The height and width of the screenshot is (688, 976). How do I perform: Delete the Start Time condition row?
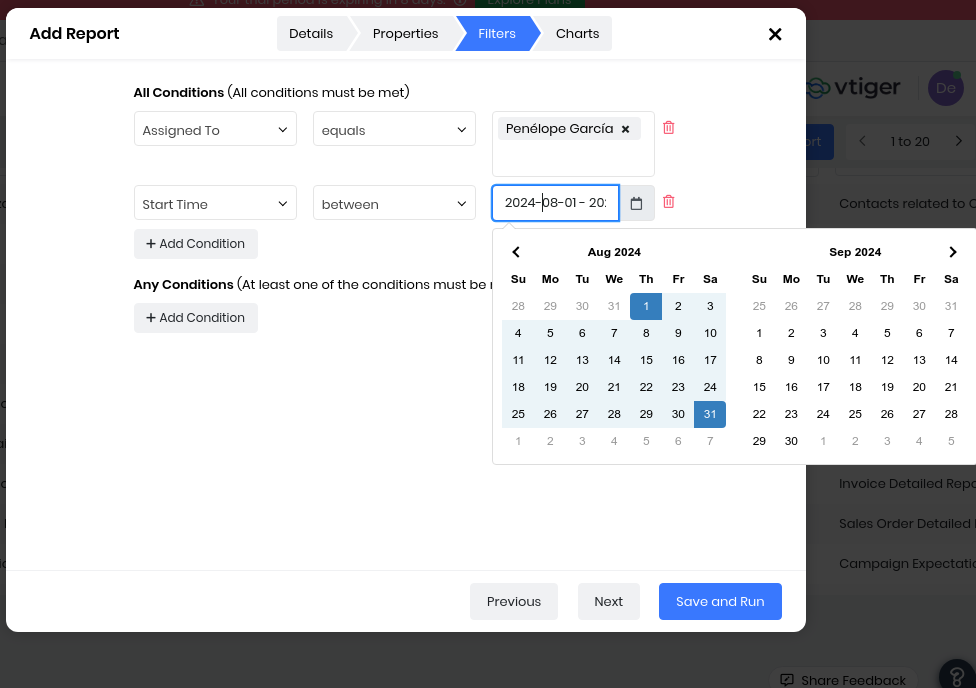(x=669, y=202)
